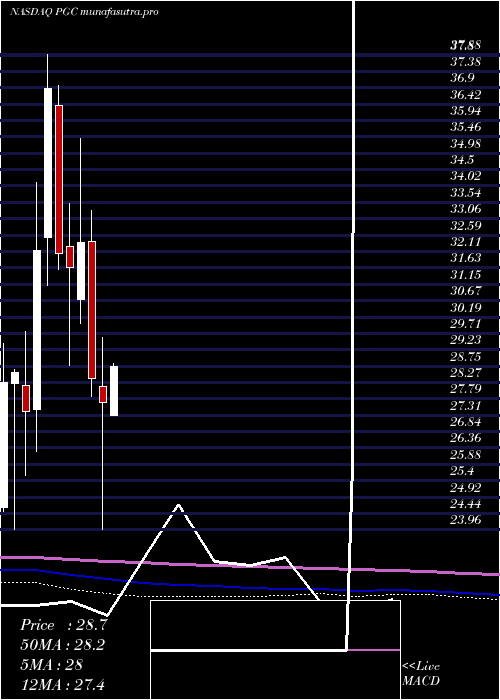Click the 29.23 price axis label

tap(465, 340)
